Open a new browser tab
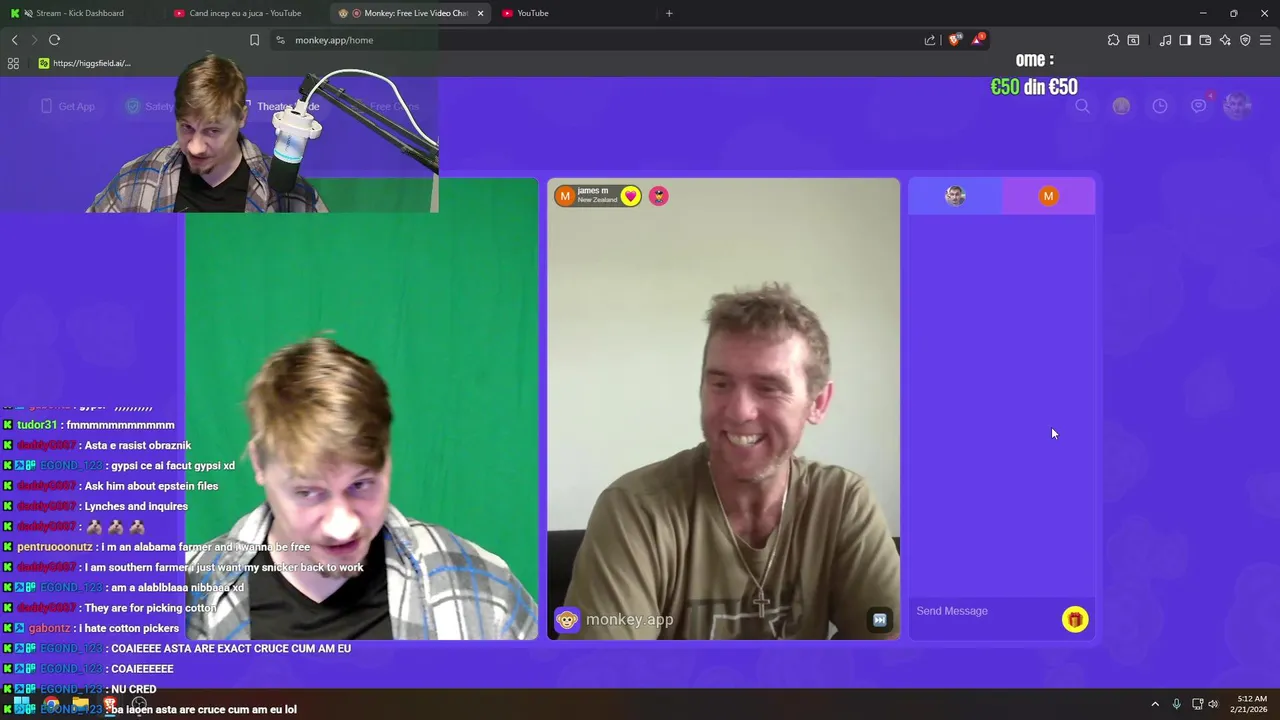This screenshot has height=720, width=1280. [x=669, y=13]
